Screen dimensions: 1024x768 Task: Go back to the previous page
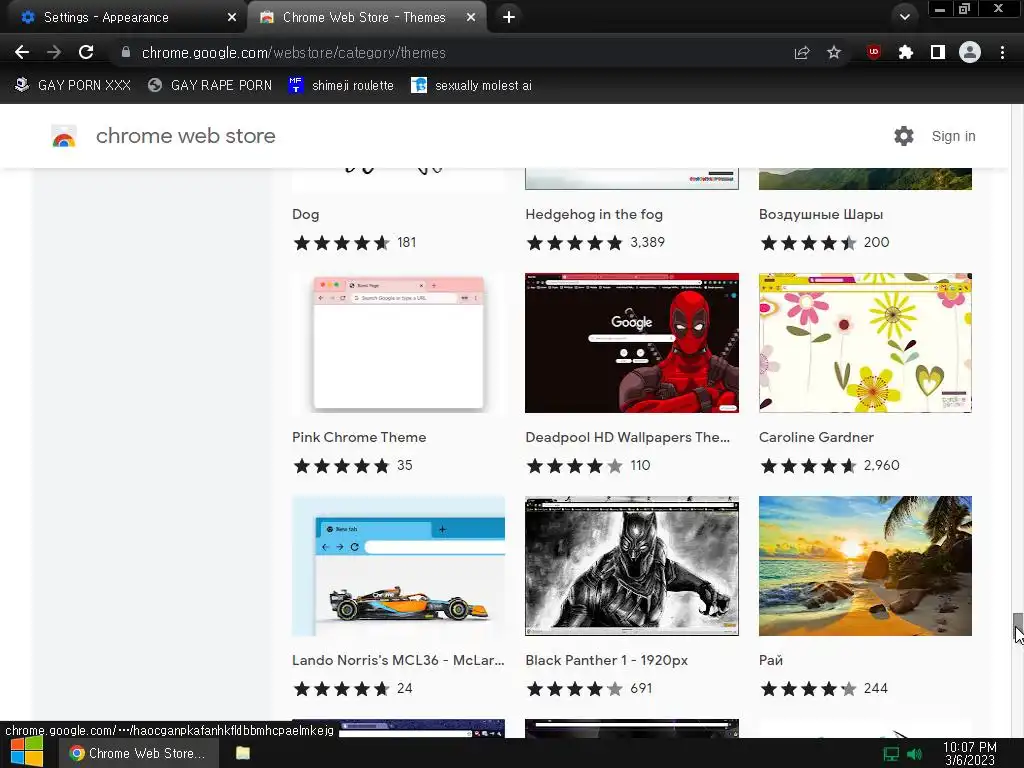pos(22,52)
